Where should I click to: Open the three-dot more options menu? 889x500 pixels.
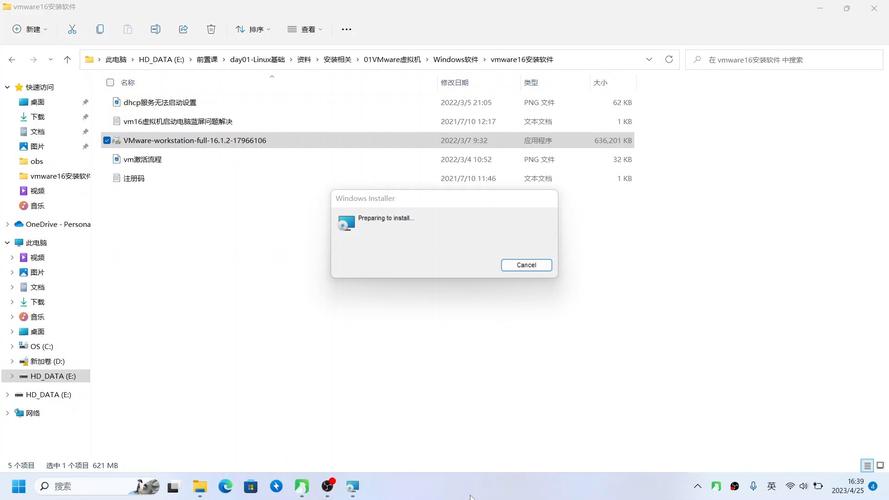click(346, 29)
